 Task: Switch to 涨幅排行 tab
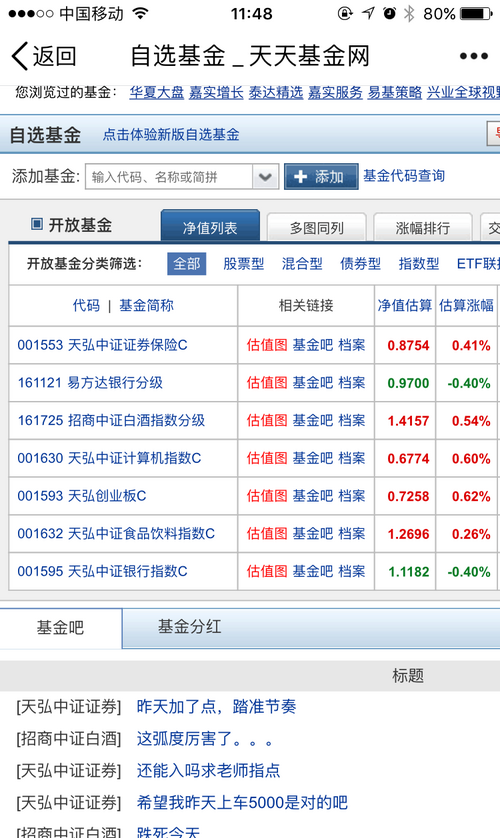tap(423, 228)
